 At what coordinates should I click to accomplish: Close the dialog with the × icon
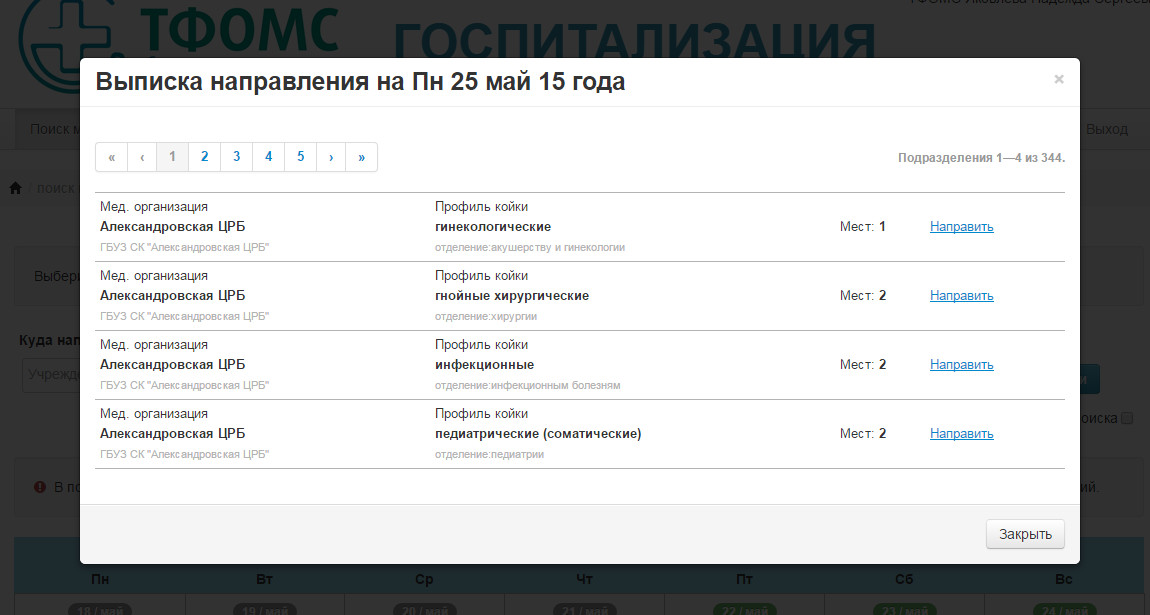[x=1058, y=79]
